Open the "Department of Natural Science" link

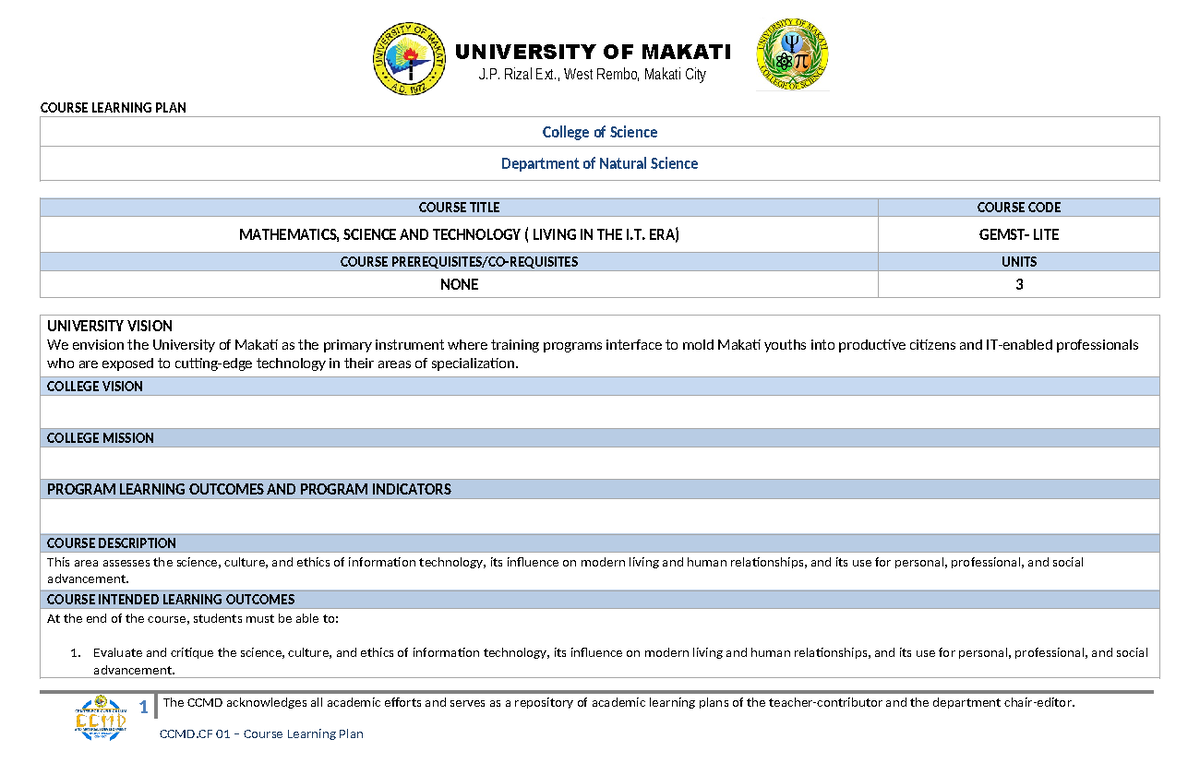[599, 163]
